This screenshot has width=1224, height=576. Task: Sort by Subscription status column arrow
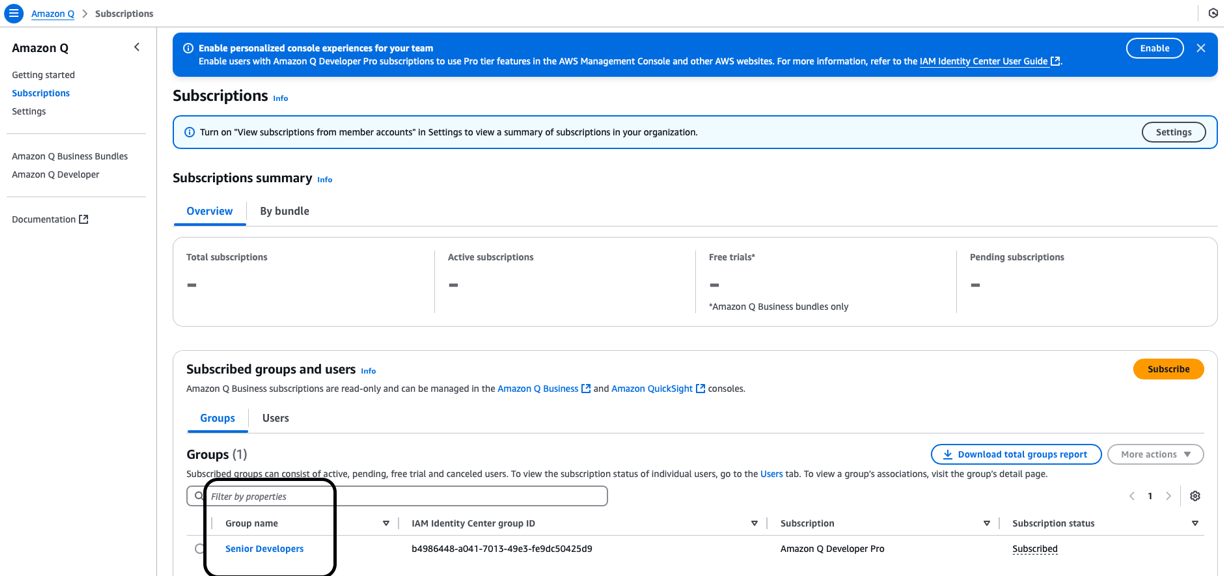tap(1195, 524)
